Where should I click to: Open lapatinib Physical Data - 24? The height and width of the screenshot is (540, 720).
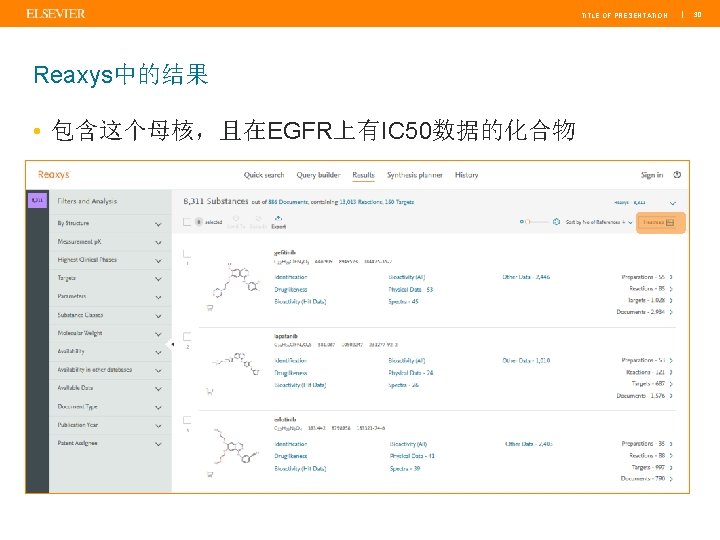pyautogui.click(x=411, y=373)
